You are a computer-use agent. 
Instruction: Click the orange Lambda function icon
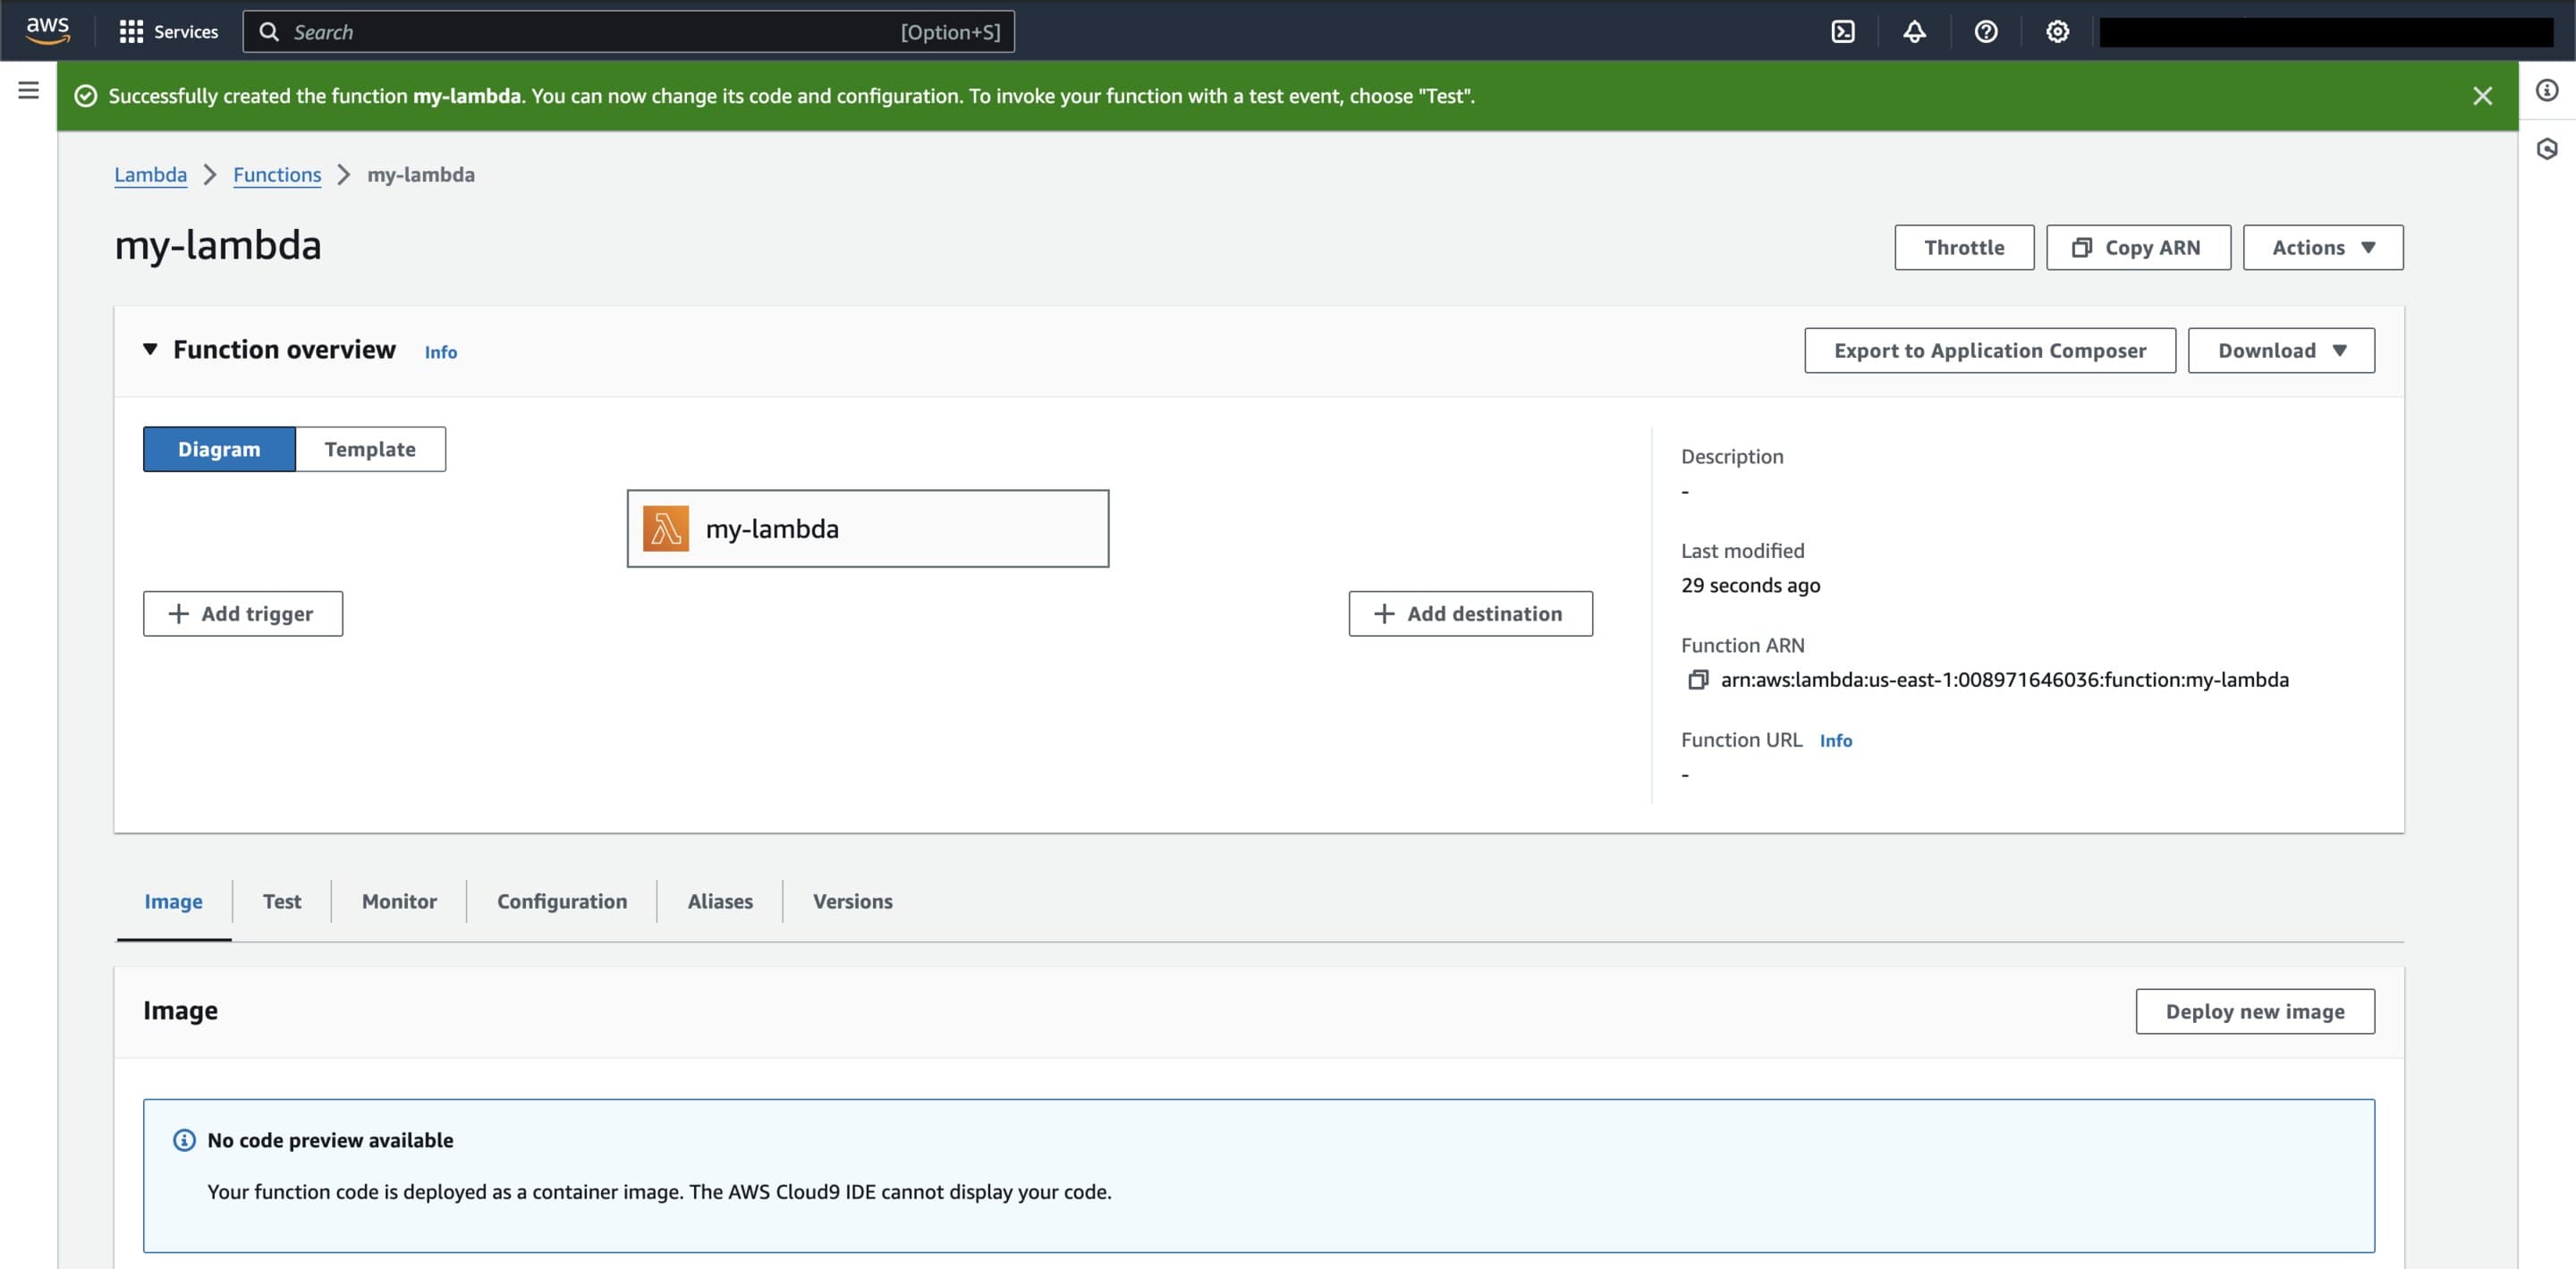pos(666,528)
